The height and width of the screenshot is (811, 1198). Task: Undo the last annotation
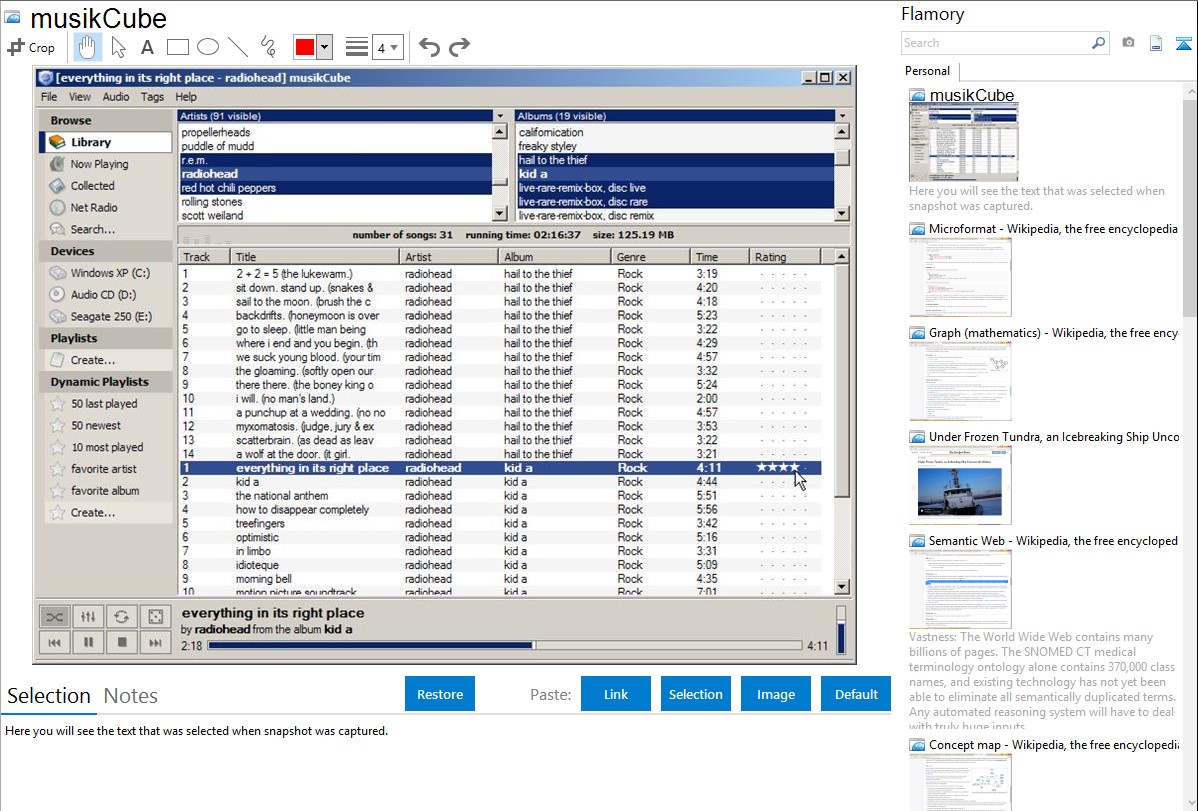429,47
